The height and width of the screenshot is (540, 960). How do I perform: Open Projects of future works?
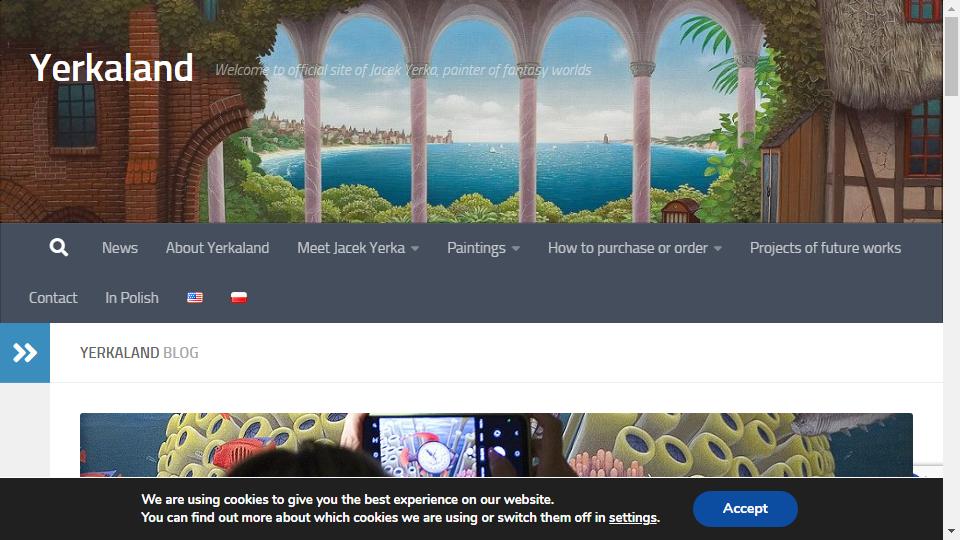tap(825, 248)
